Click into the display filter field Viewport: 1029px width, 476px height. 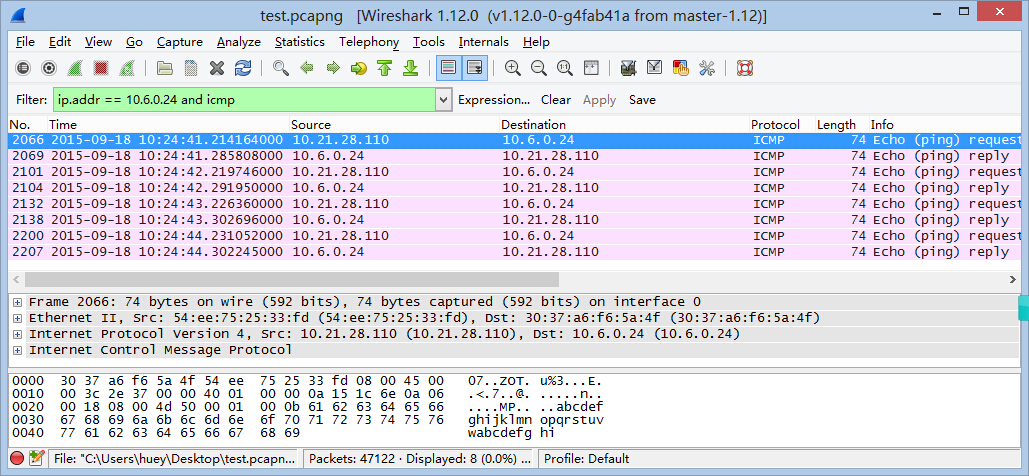pyautogui.click(x=243, y=100)
